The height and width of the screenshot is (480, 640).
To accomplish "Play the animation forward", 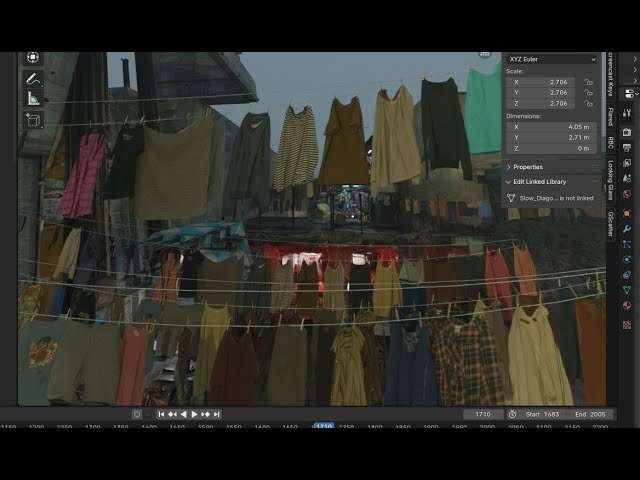I will point(195,414).
